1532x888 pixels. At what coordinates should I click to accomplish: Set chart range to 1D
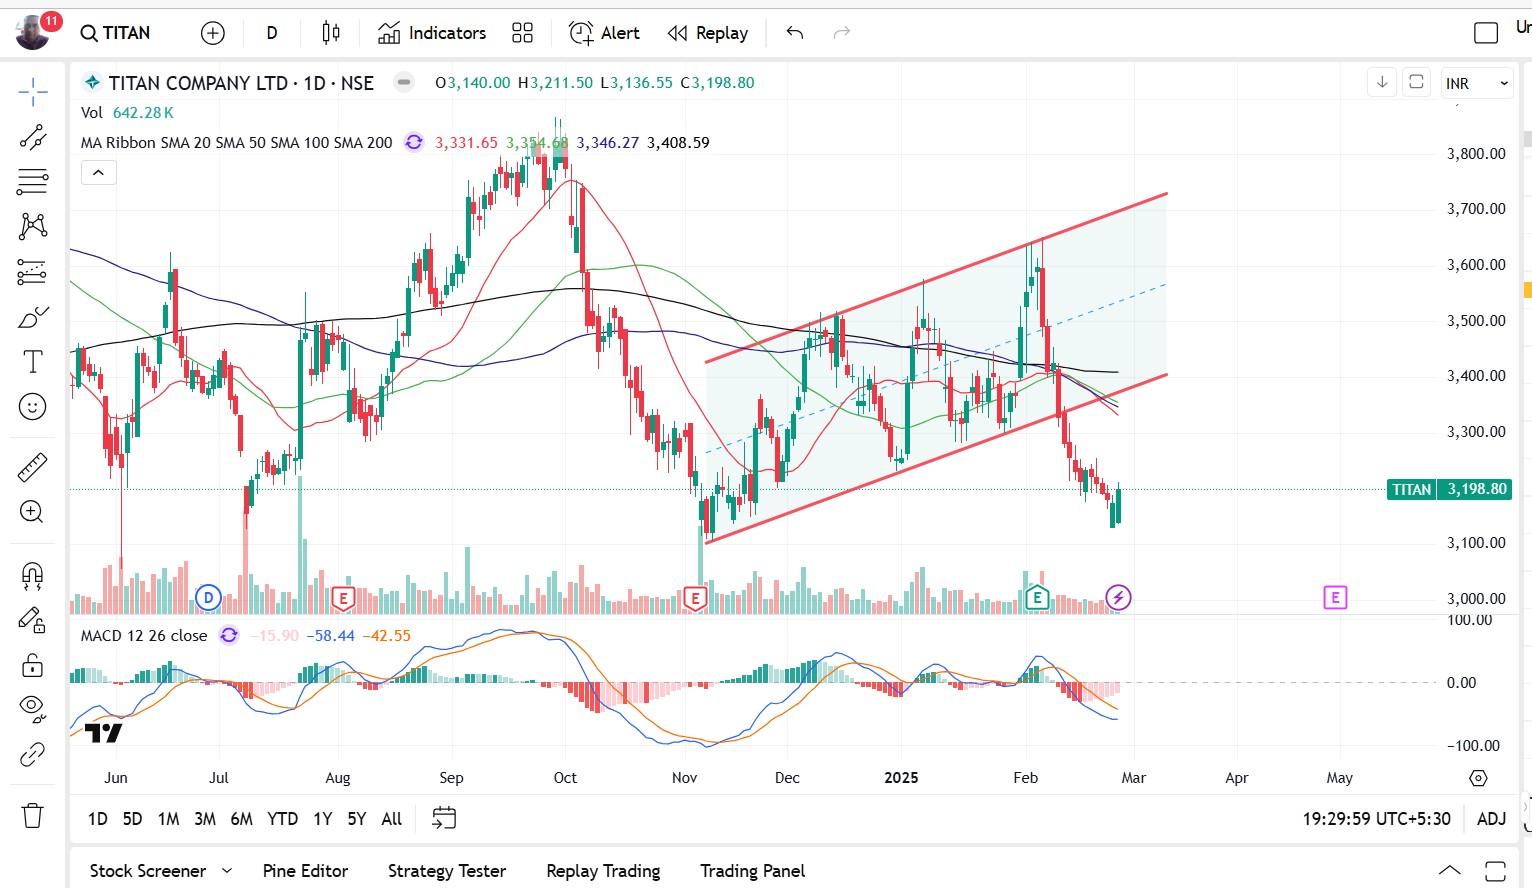point(98,819)
